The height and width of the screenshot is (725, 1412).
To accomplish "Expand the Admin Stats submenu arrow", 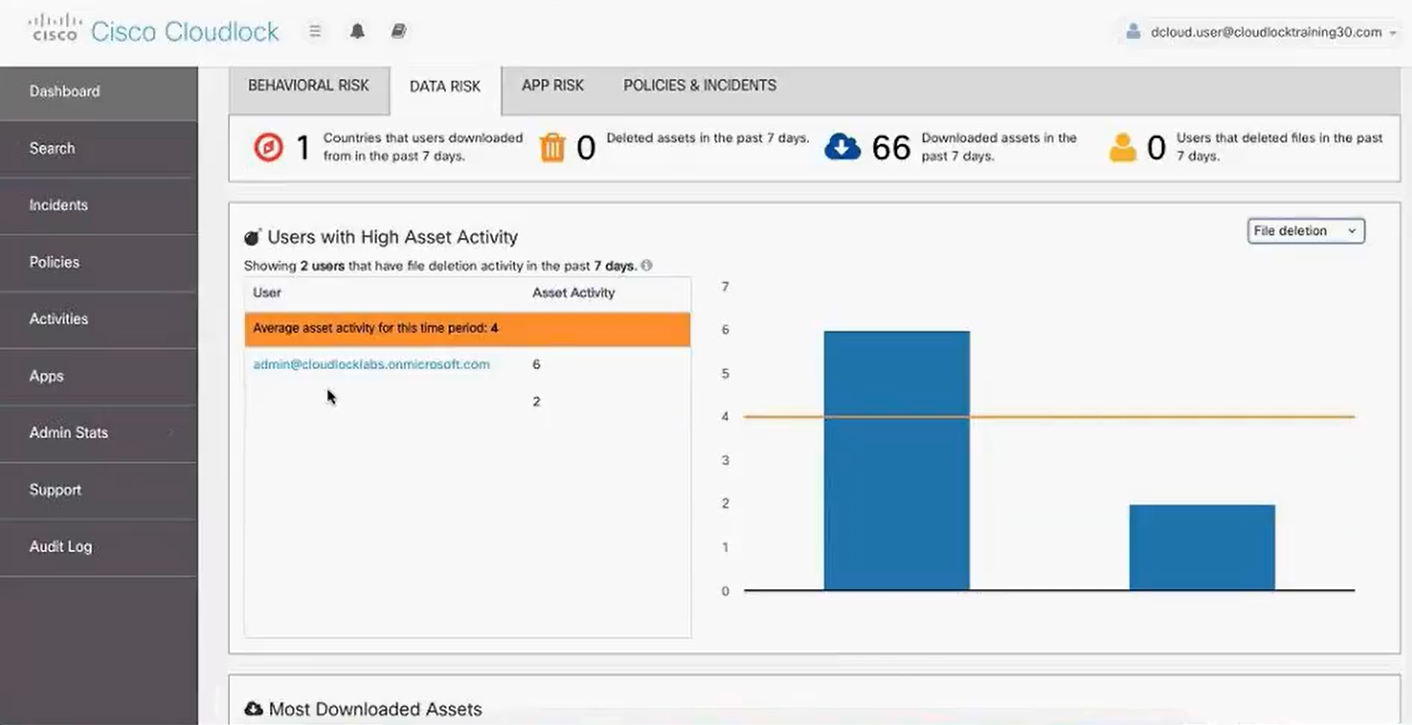I will tap(171, 433).
